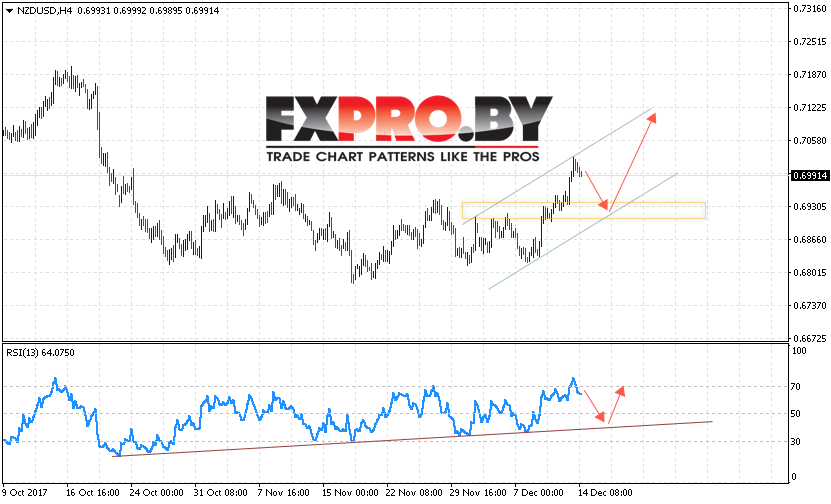Select the 31 Oct 08:00 time label
This screenshot has height=504, width=831.
(221, 493)
